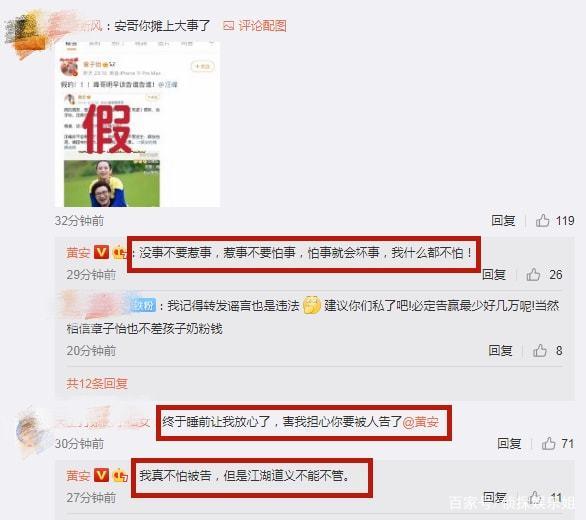Screen dimensions: 586x520
Task: Like the comment with 119 likes
Action: tap(542, 221)
